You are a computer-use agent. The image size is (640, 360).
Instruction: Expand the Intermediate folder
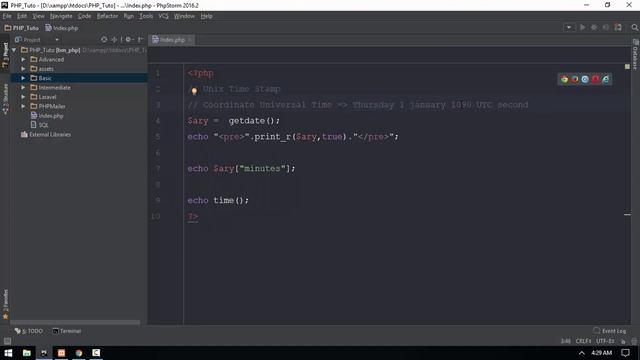click(x=23, y=88)
